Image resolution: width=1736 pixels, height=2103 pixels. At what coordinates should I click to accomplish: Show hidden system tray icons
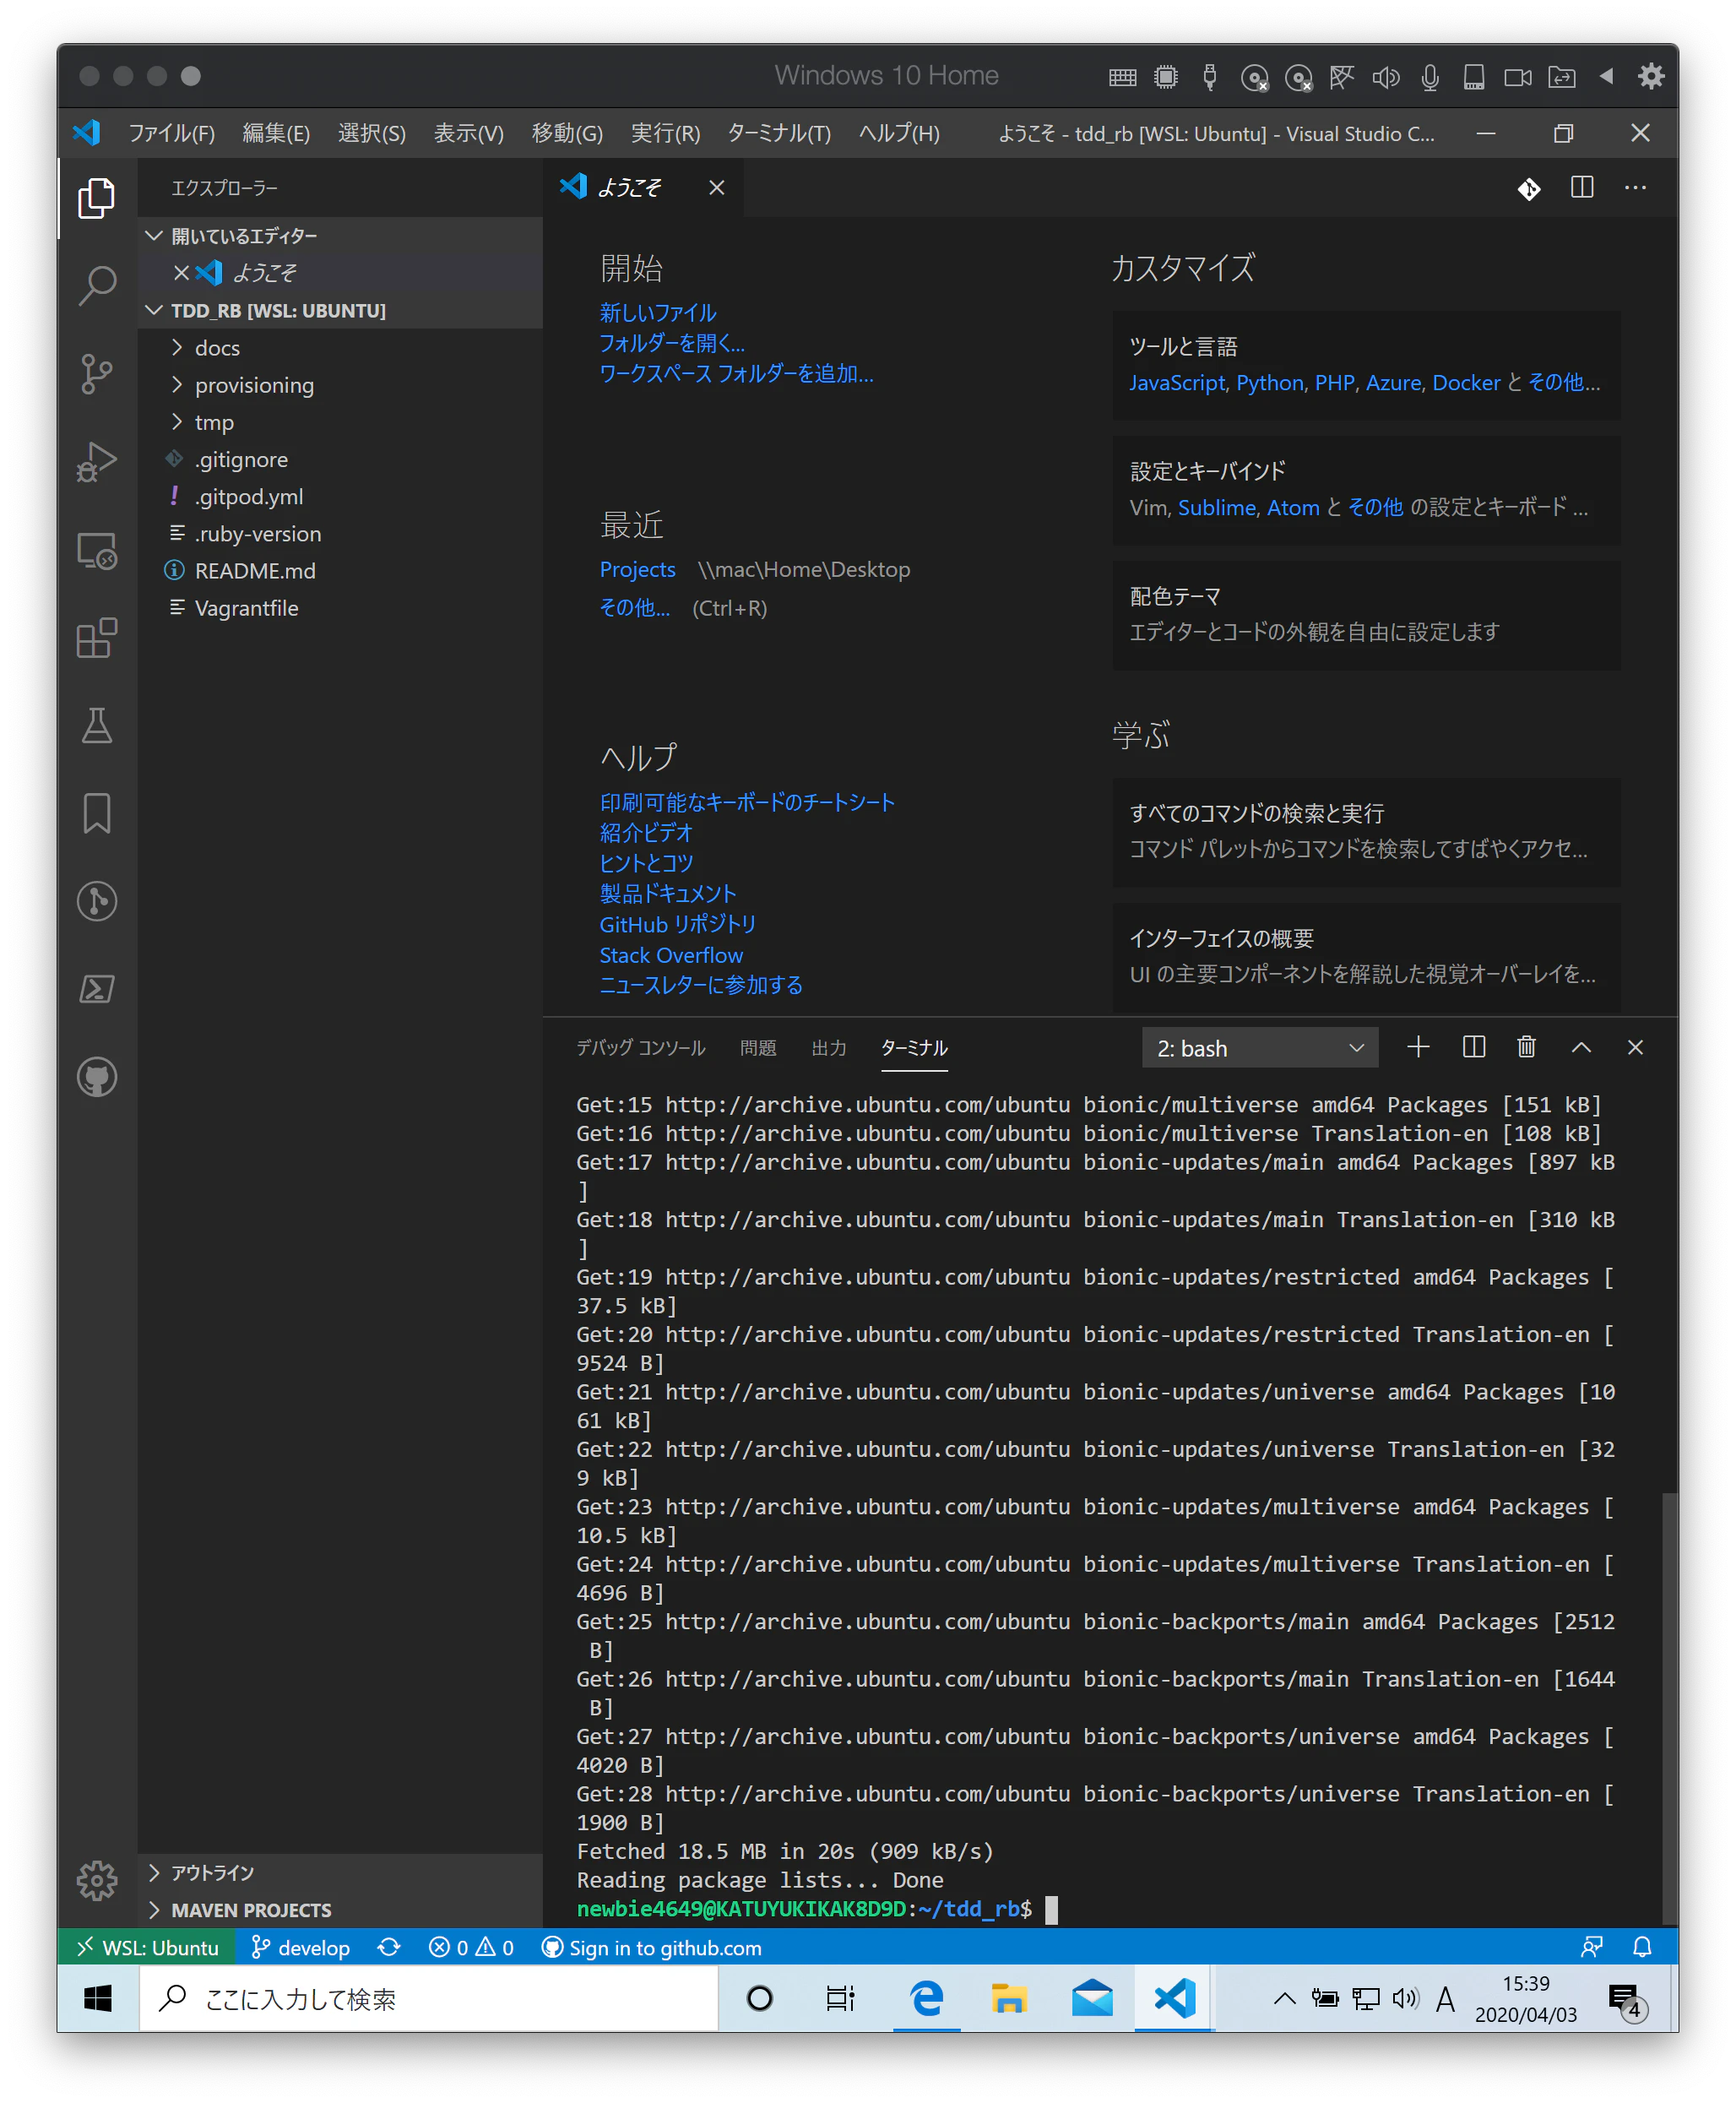tap(1284, 1998)
